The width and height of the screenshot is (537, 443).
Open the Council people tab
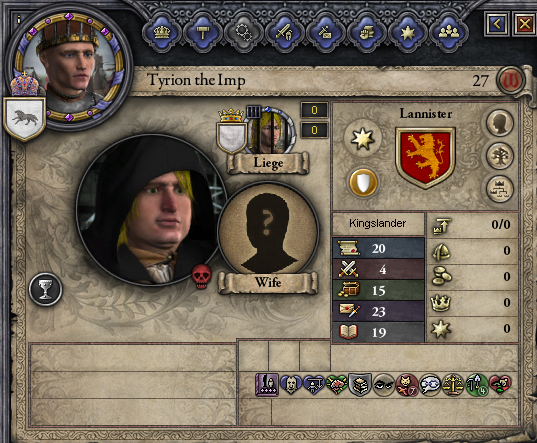pyautogui.click(x=448, y=33)
